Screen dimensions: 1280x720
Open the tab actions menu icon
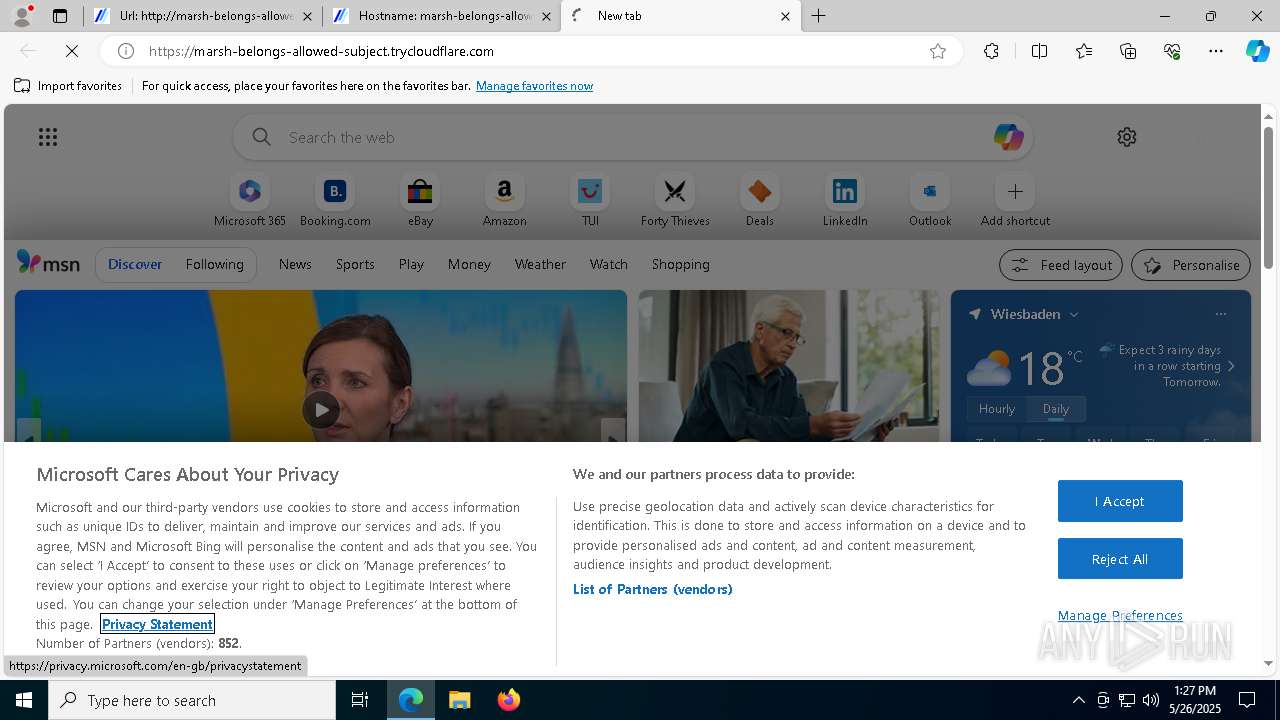[60, 16]
